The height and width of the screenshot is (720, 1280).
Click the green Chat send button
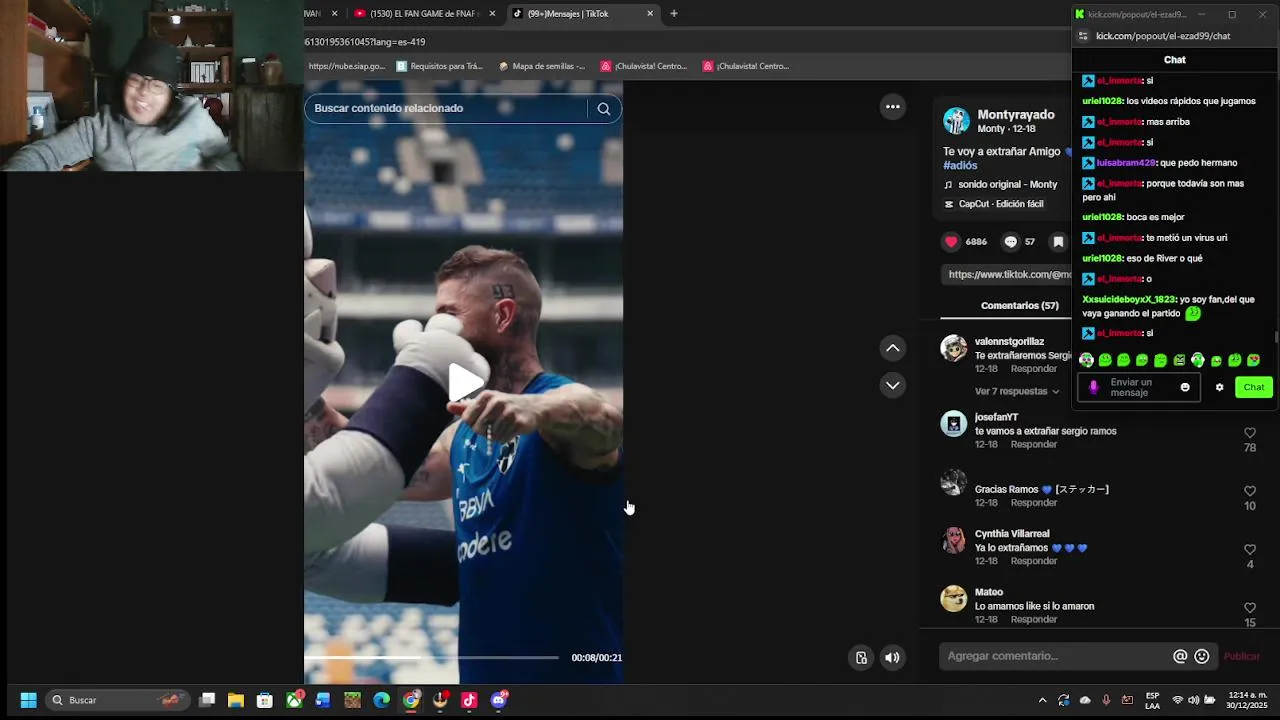1254,387
